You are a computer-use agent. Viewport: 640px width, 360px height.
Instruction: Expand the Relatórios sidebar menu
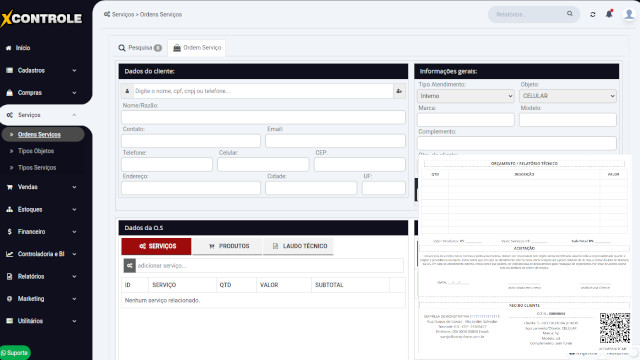point(41,276)
